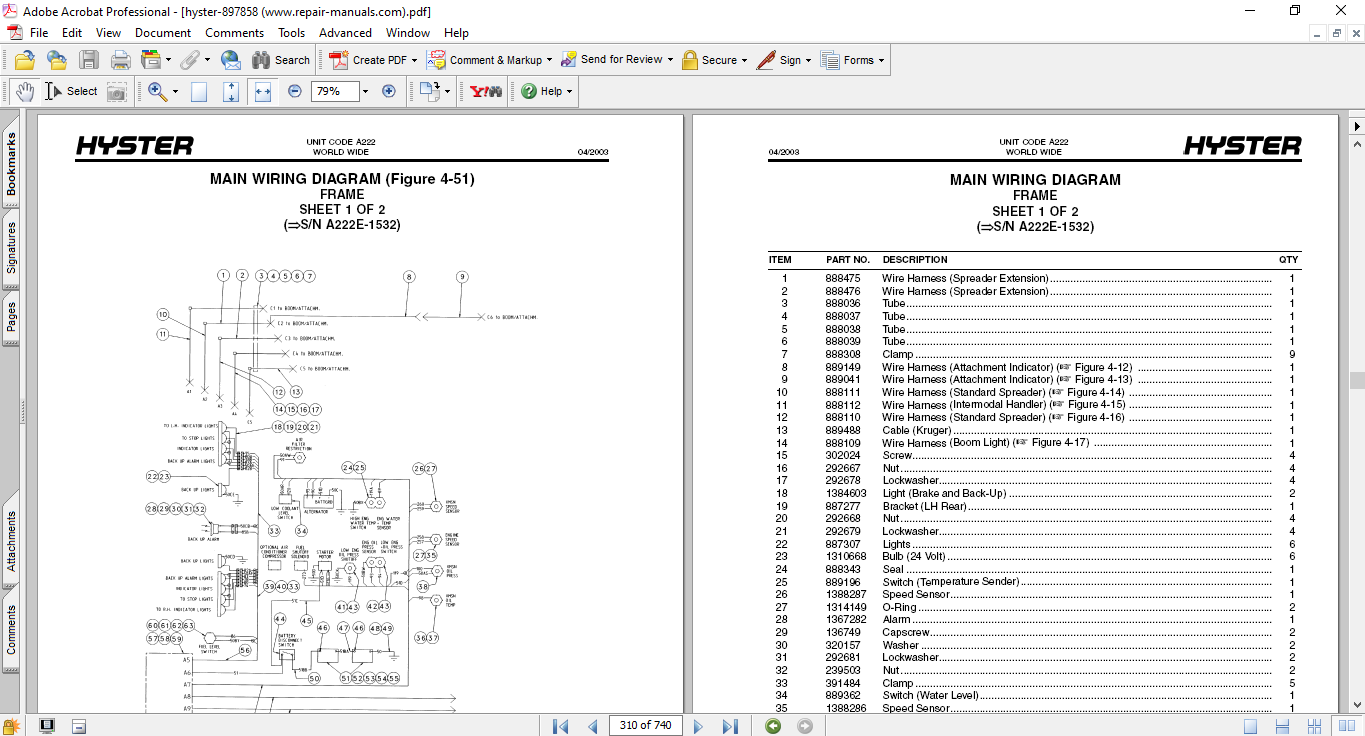Viewport: 1365px width, 736px height.
Task: Open the Signatures side tab
Action: pos(11,248)
